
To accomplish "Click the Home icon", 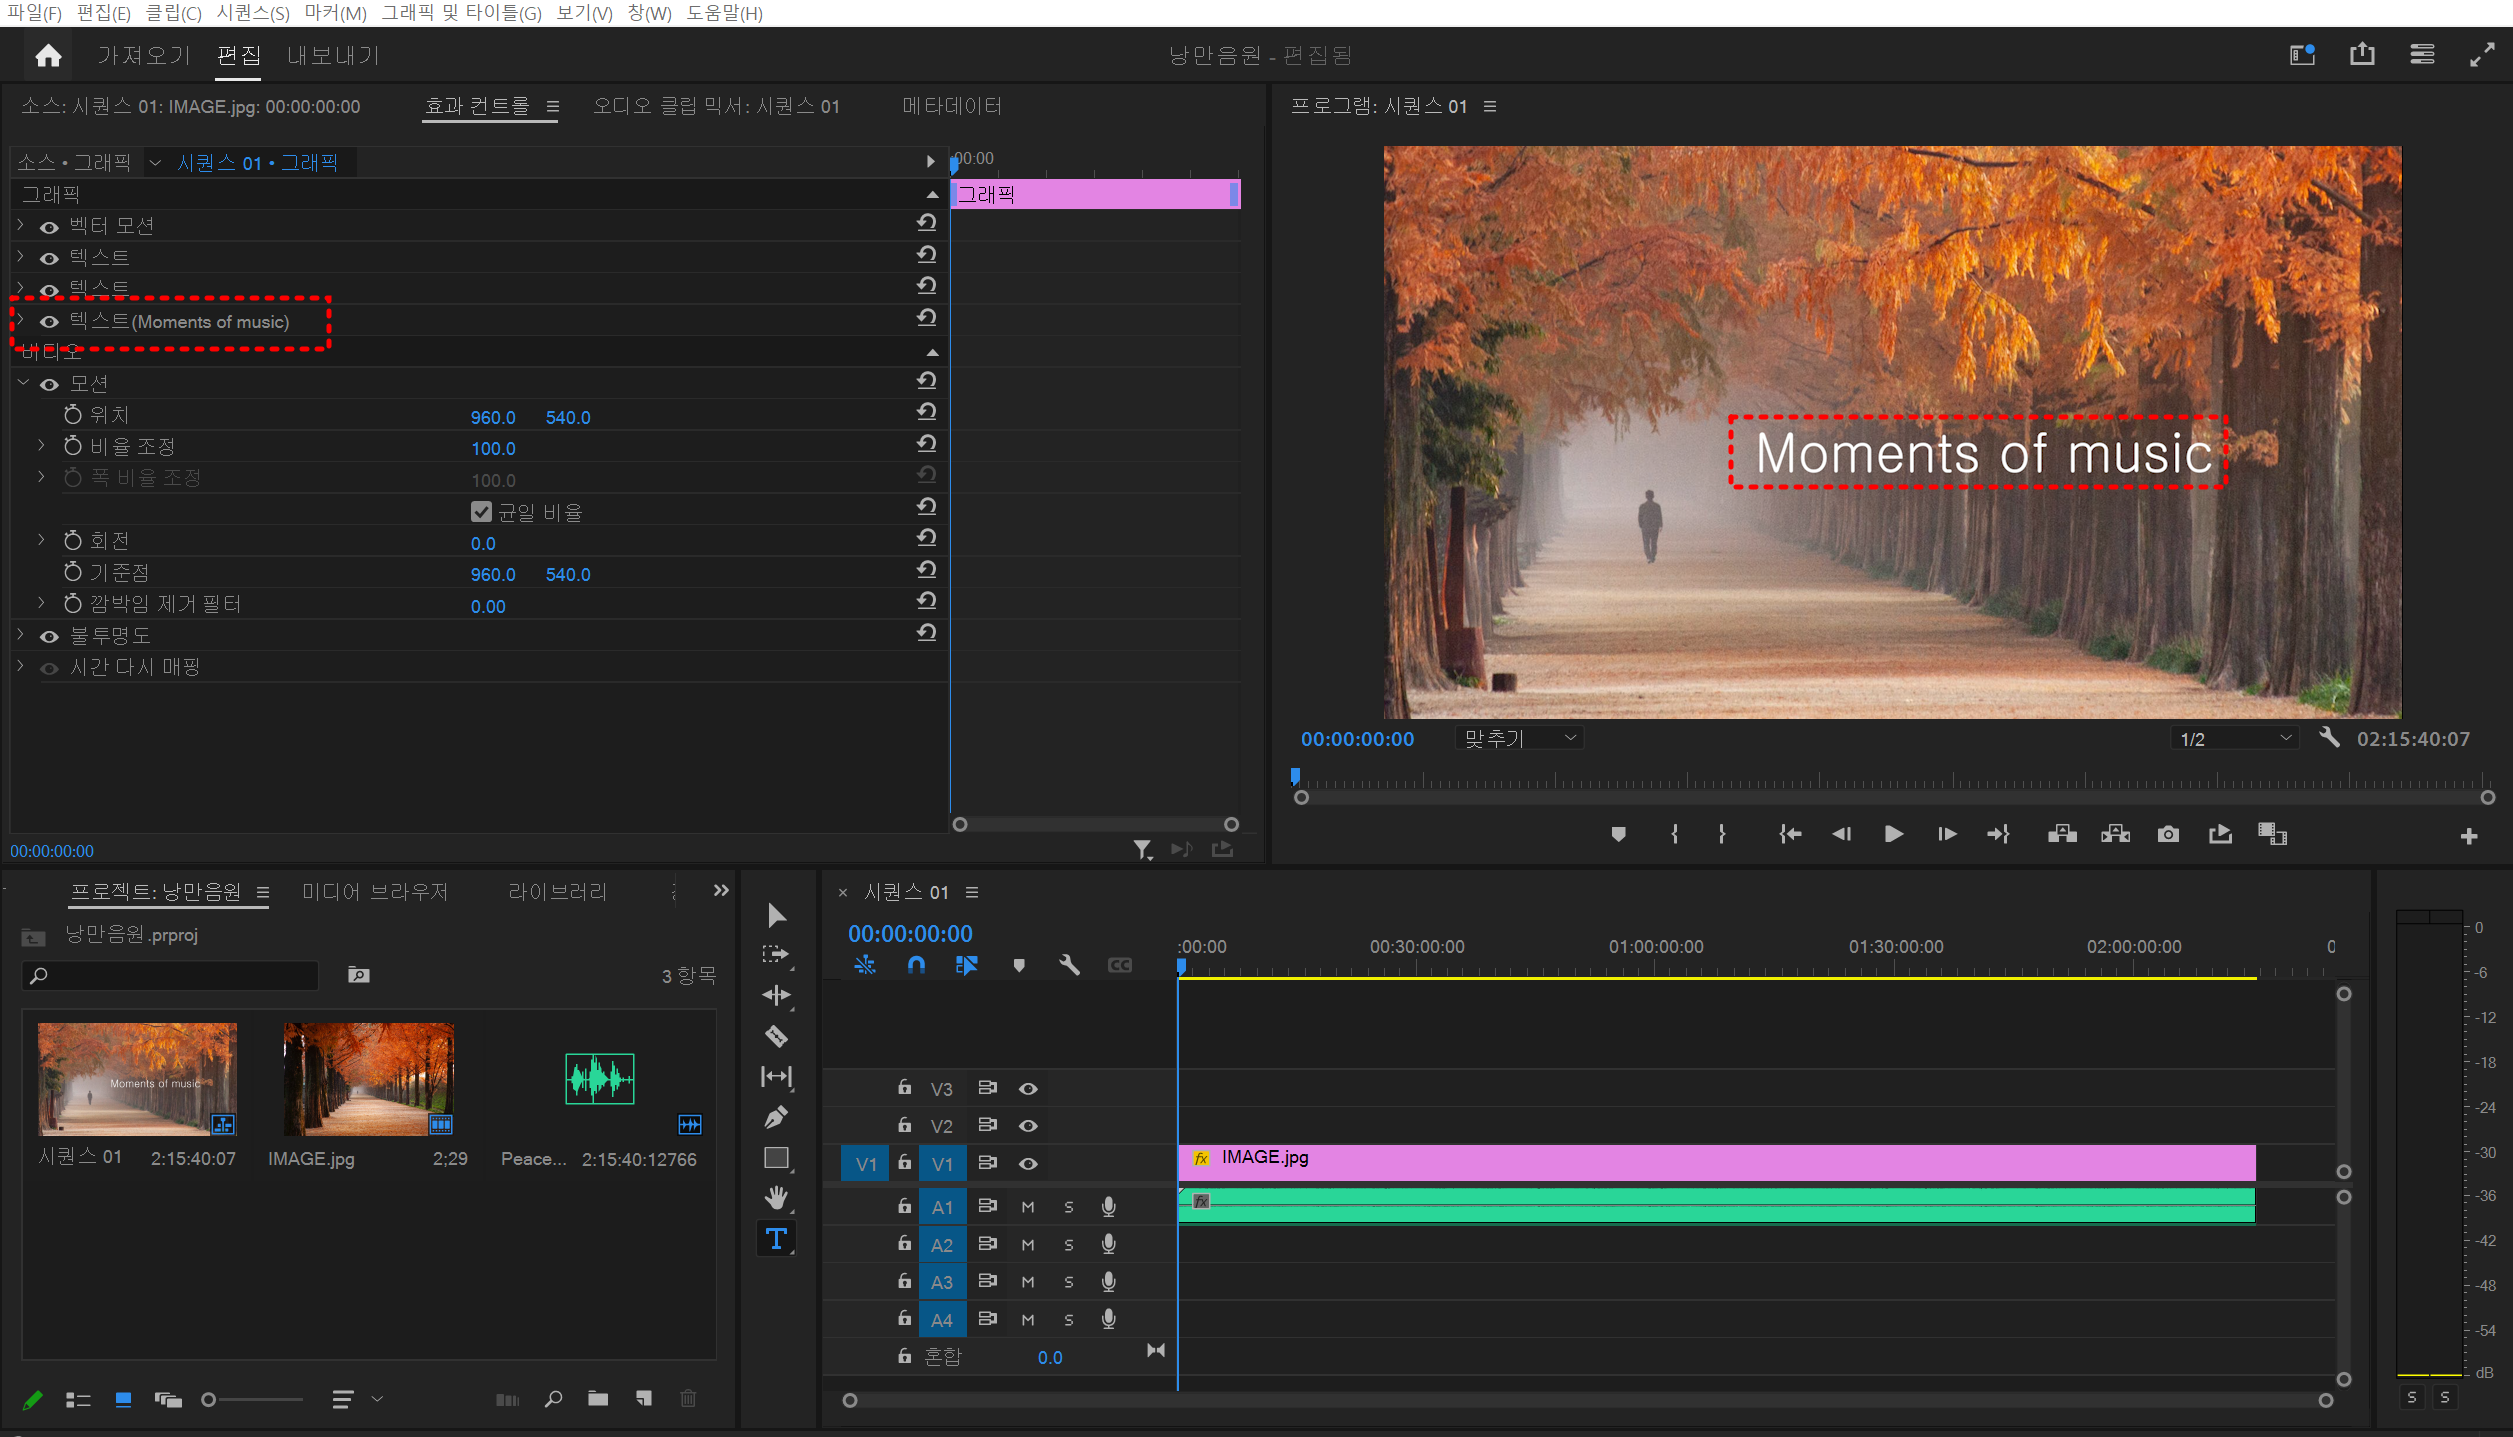I will pyautogui.click(x=48, y=55).
